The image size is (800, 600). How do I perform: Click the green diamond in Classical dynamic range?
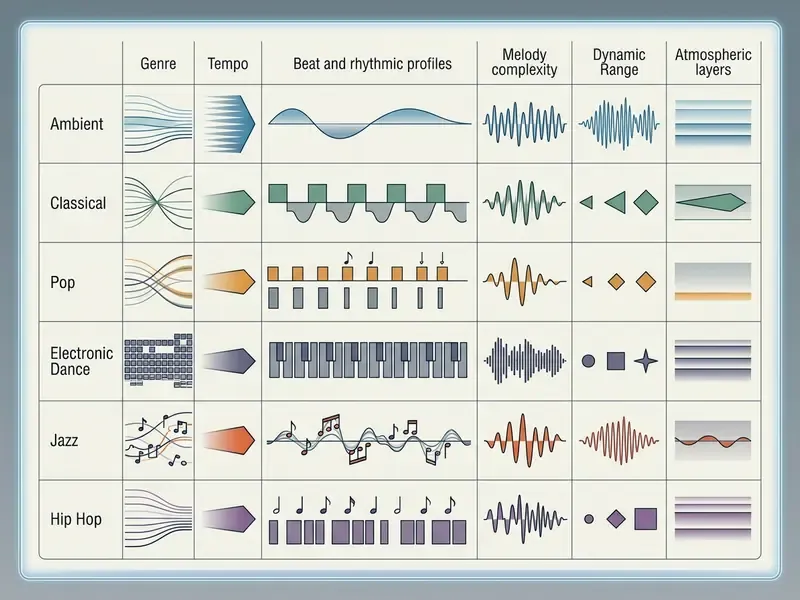pyautogui.click(x=646, y=202)
